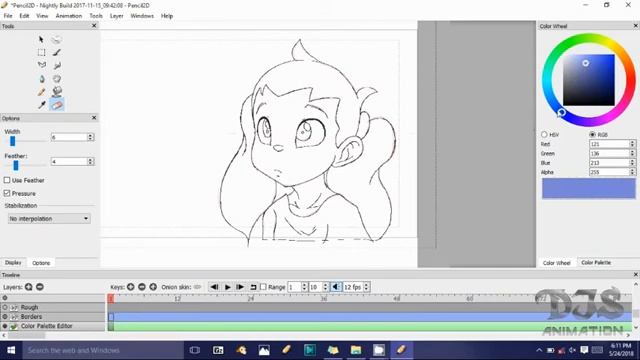Click the Red value stepper arrows
This screenshot has width=640, height=360.
pyautogui.click(x=632, y=144)
